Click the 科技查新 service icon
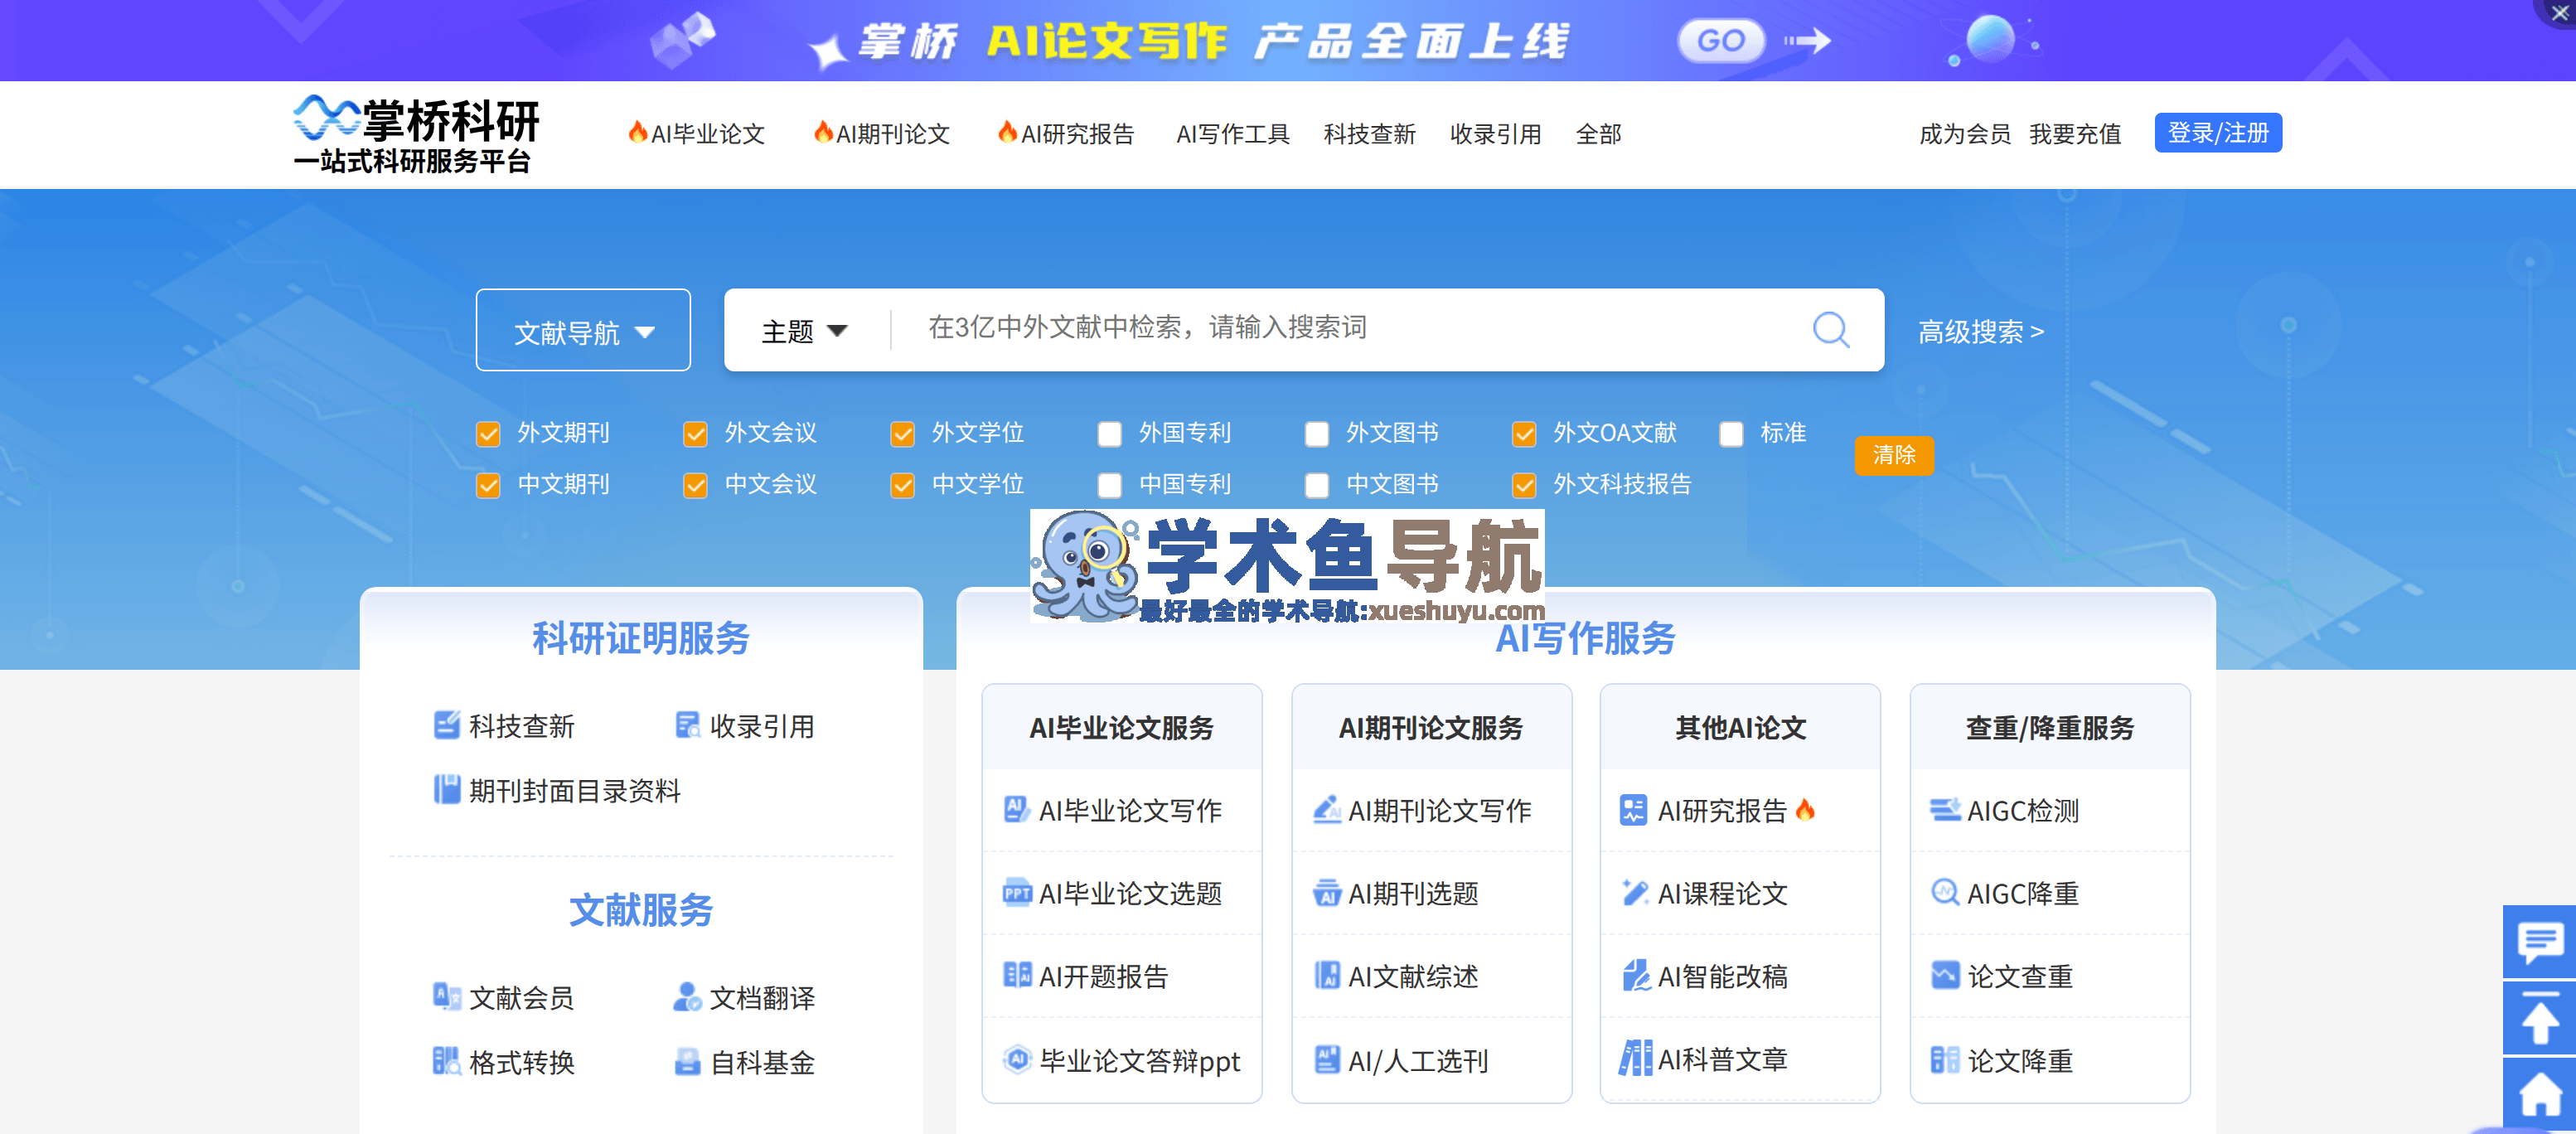The image size is (2576, 1134). [x=446, y=725]
